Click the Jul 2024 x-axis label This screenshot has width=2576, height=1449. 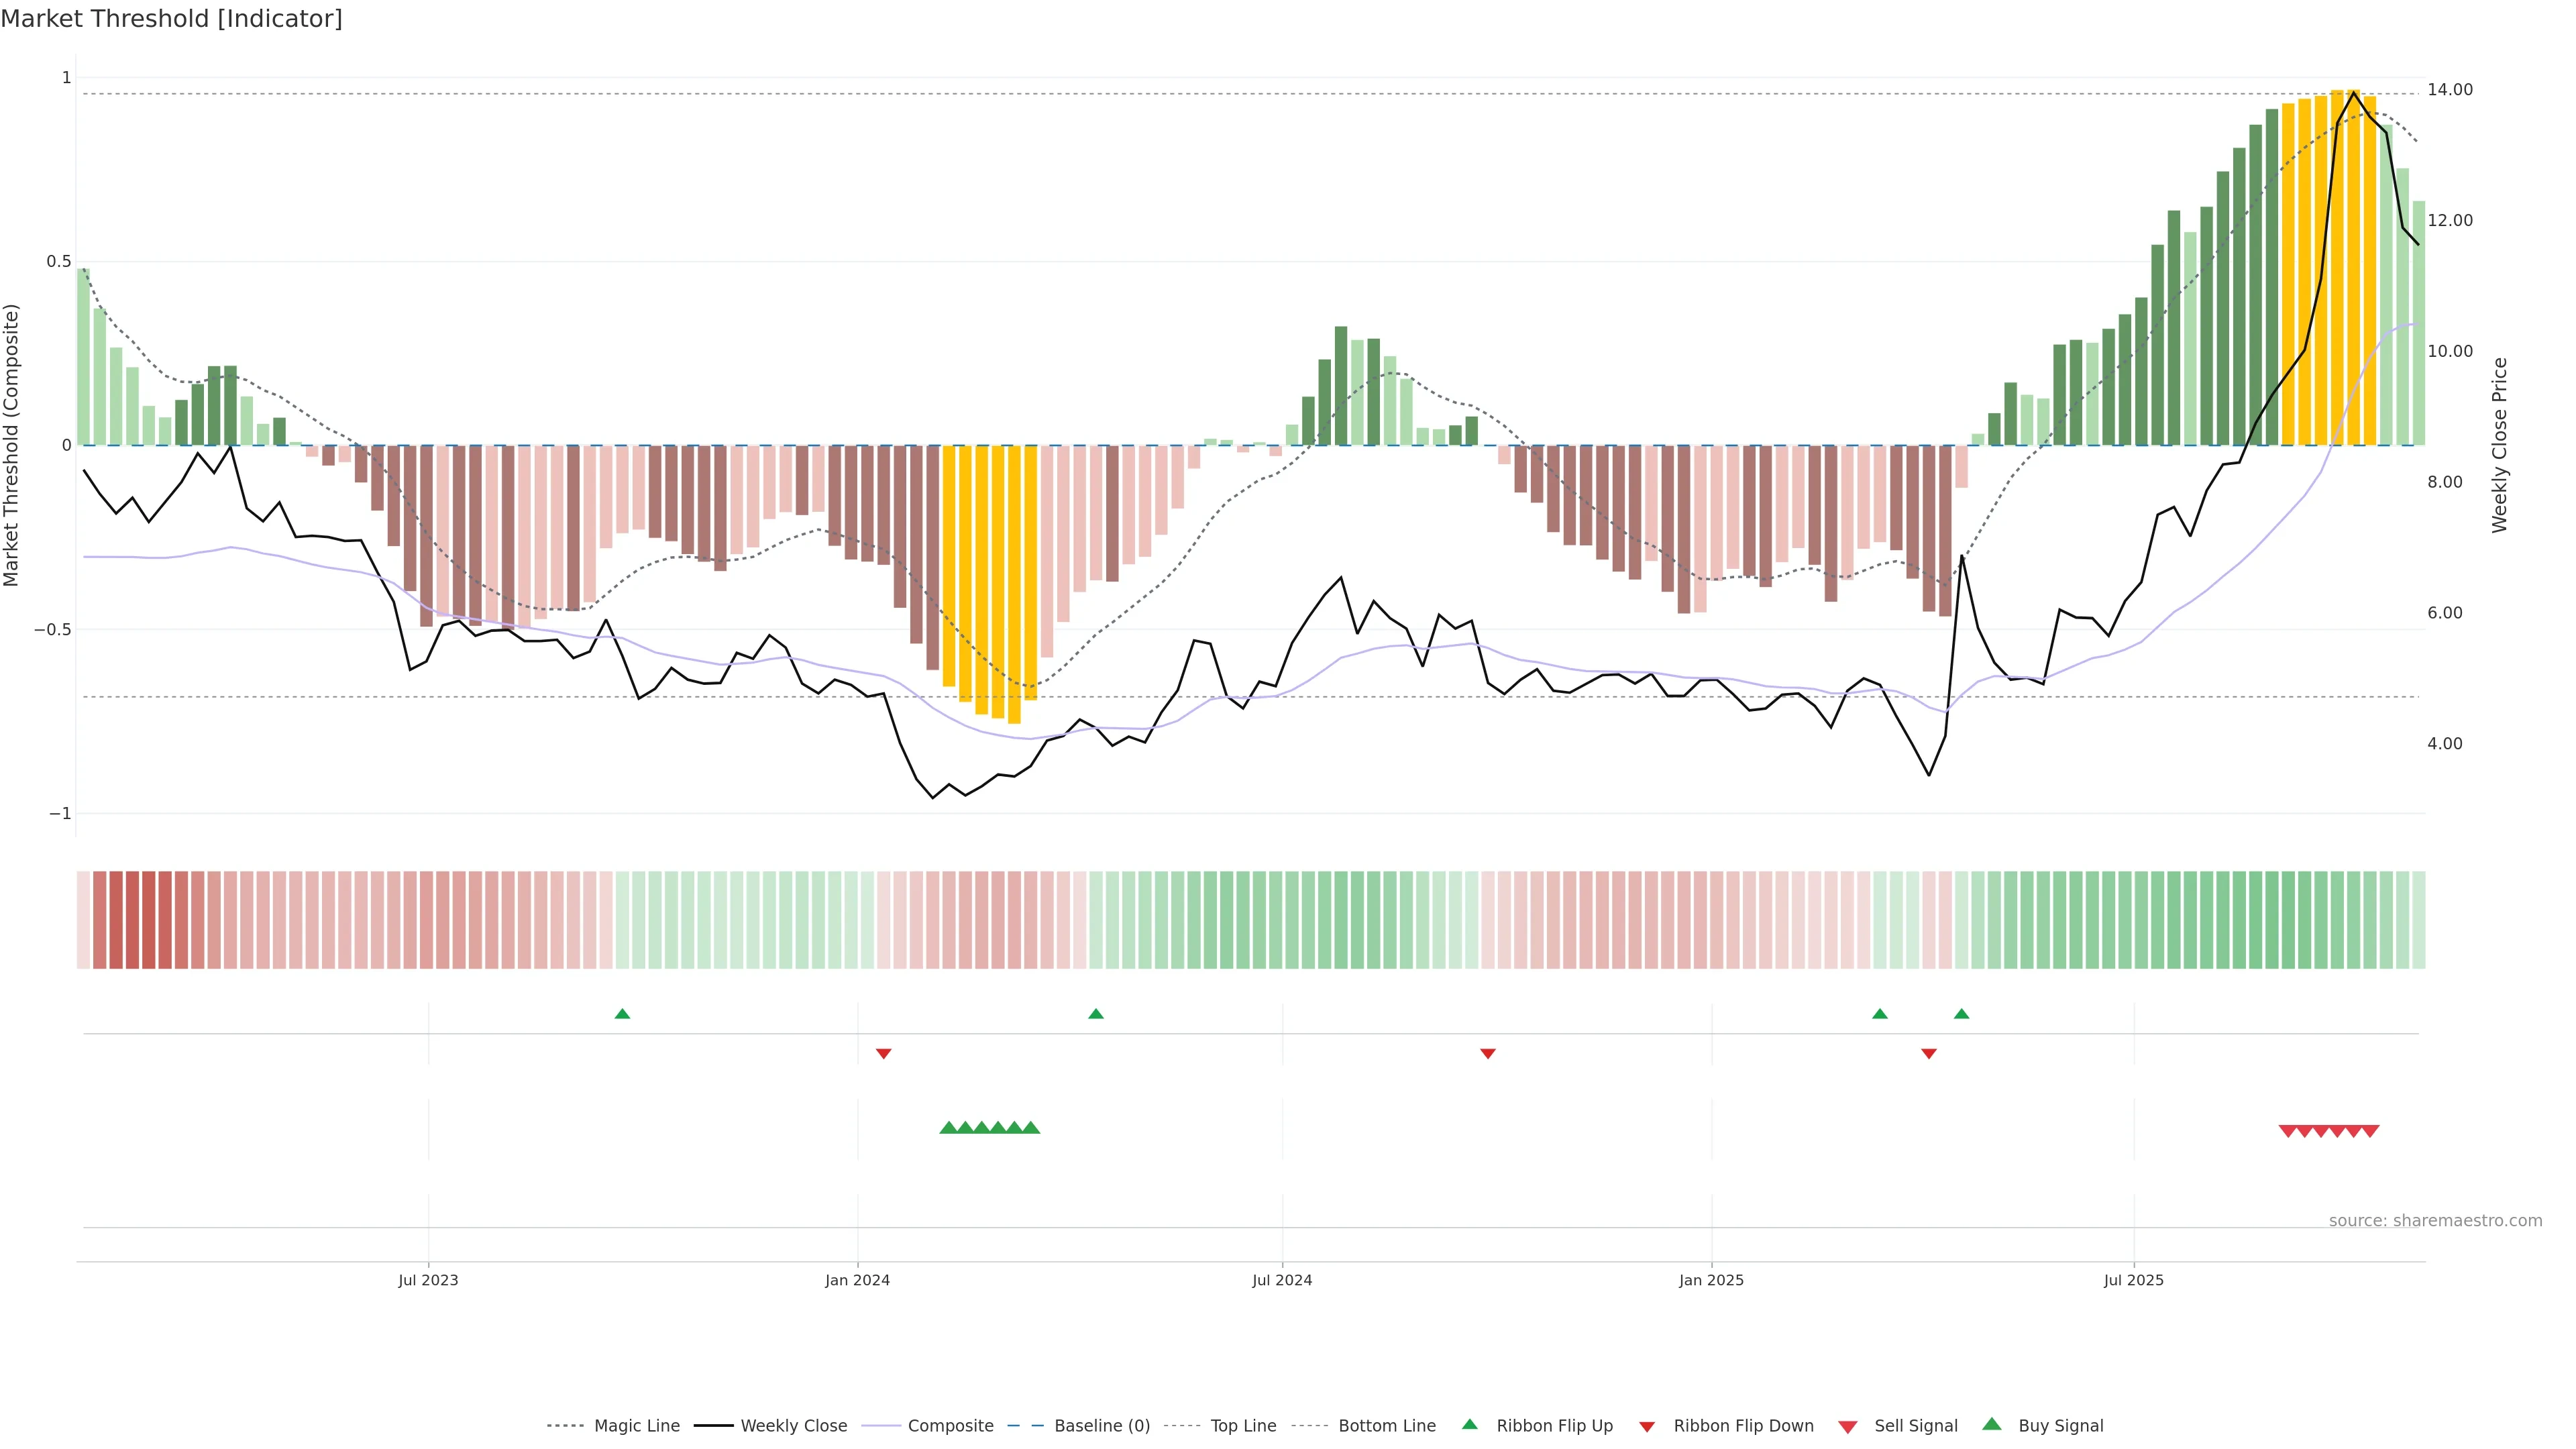pyautogui.click(x=1282, y=1280)
